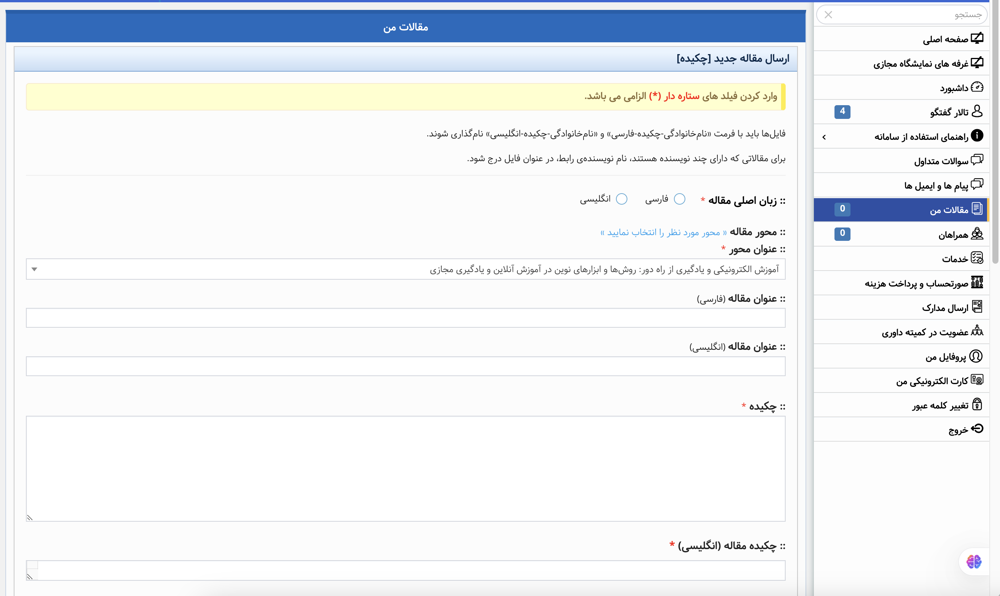Click the محور مورد نظر را انتخاب نمایید link
Image resolution: width=1000 pixels, height=596 pixels.
pyautogui.click(x=663, y=233)
